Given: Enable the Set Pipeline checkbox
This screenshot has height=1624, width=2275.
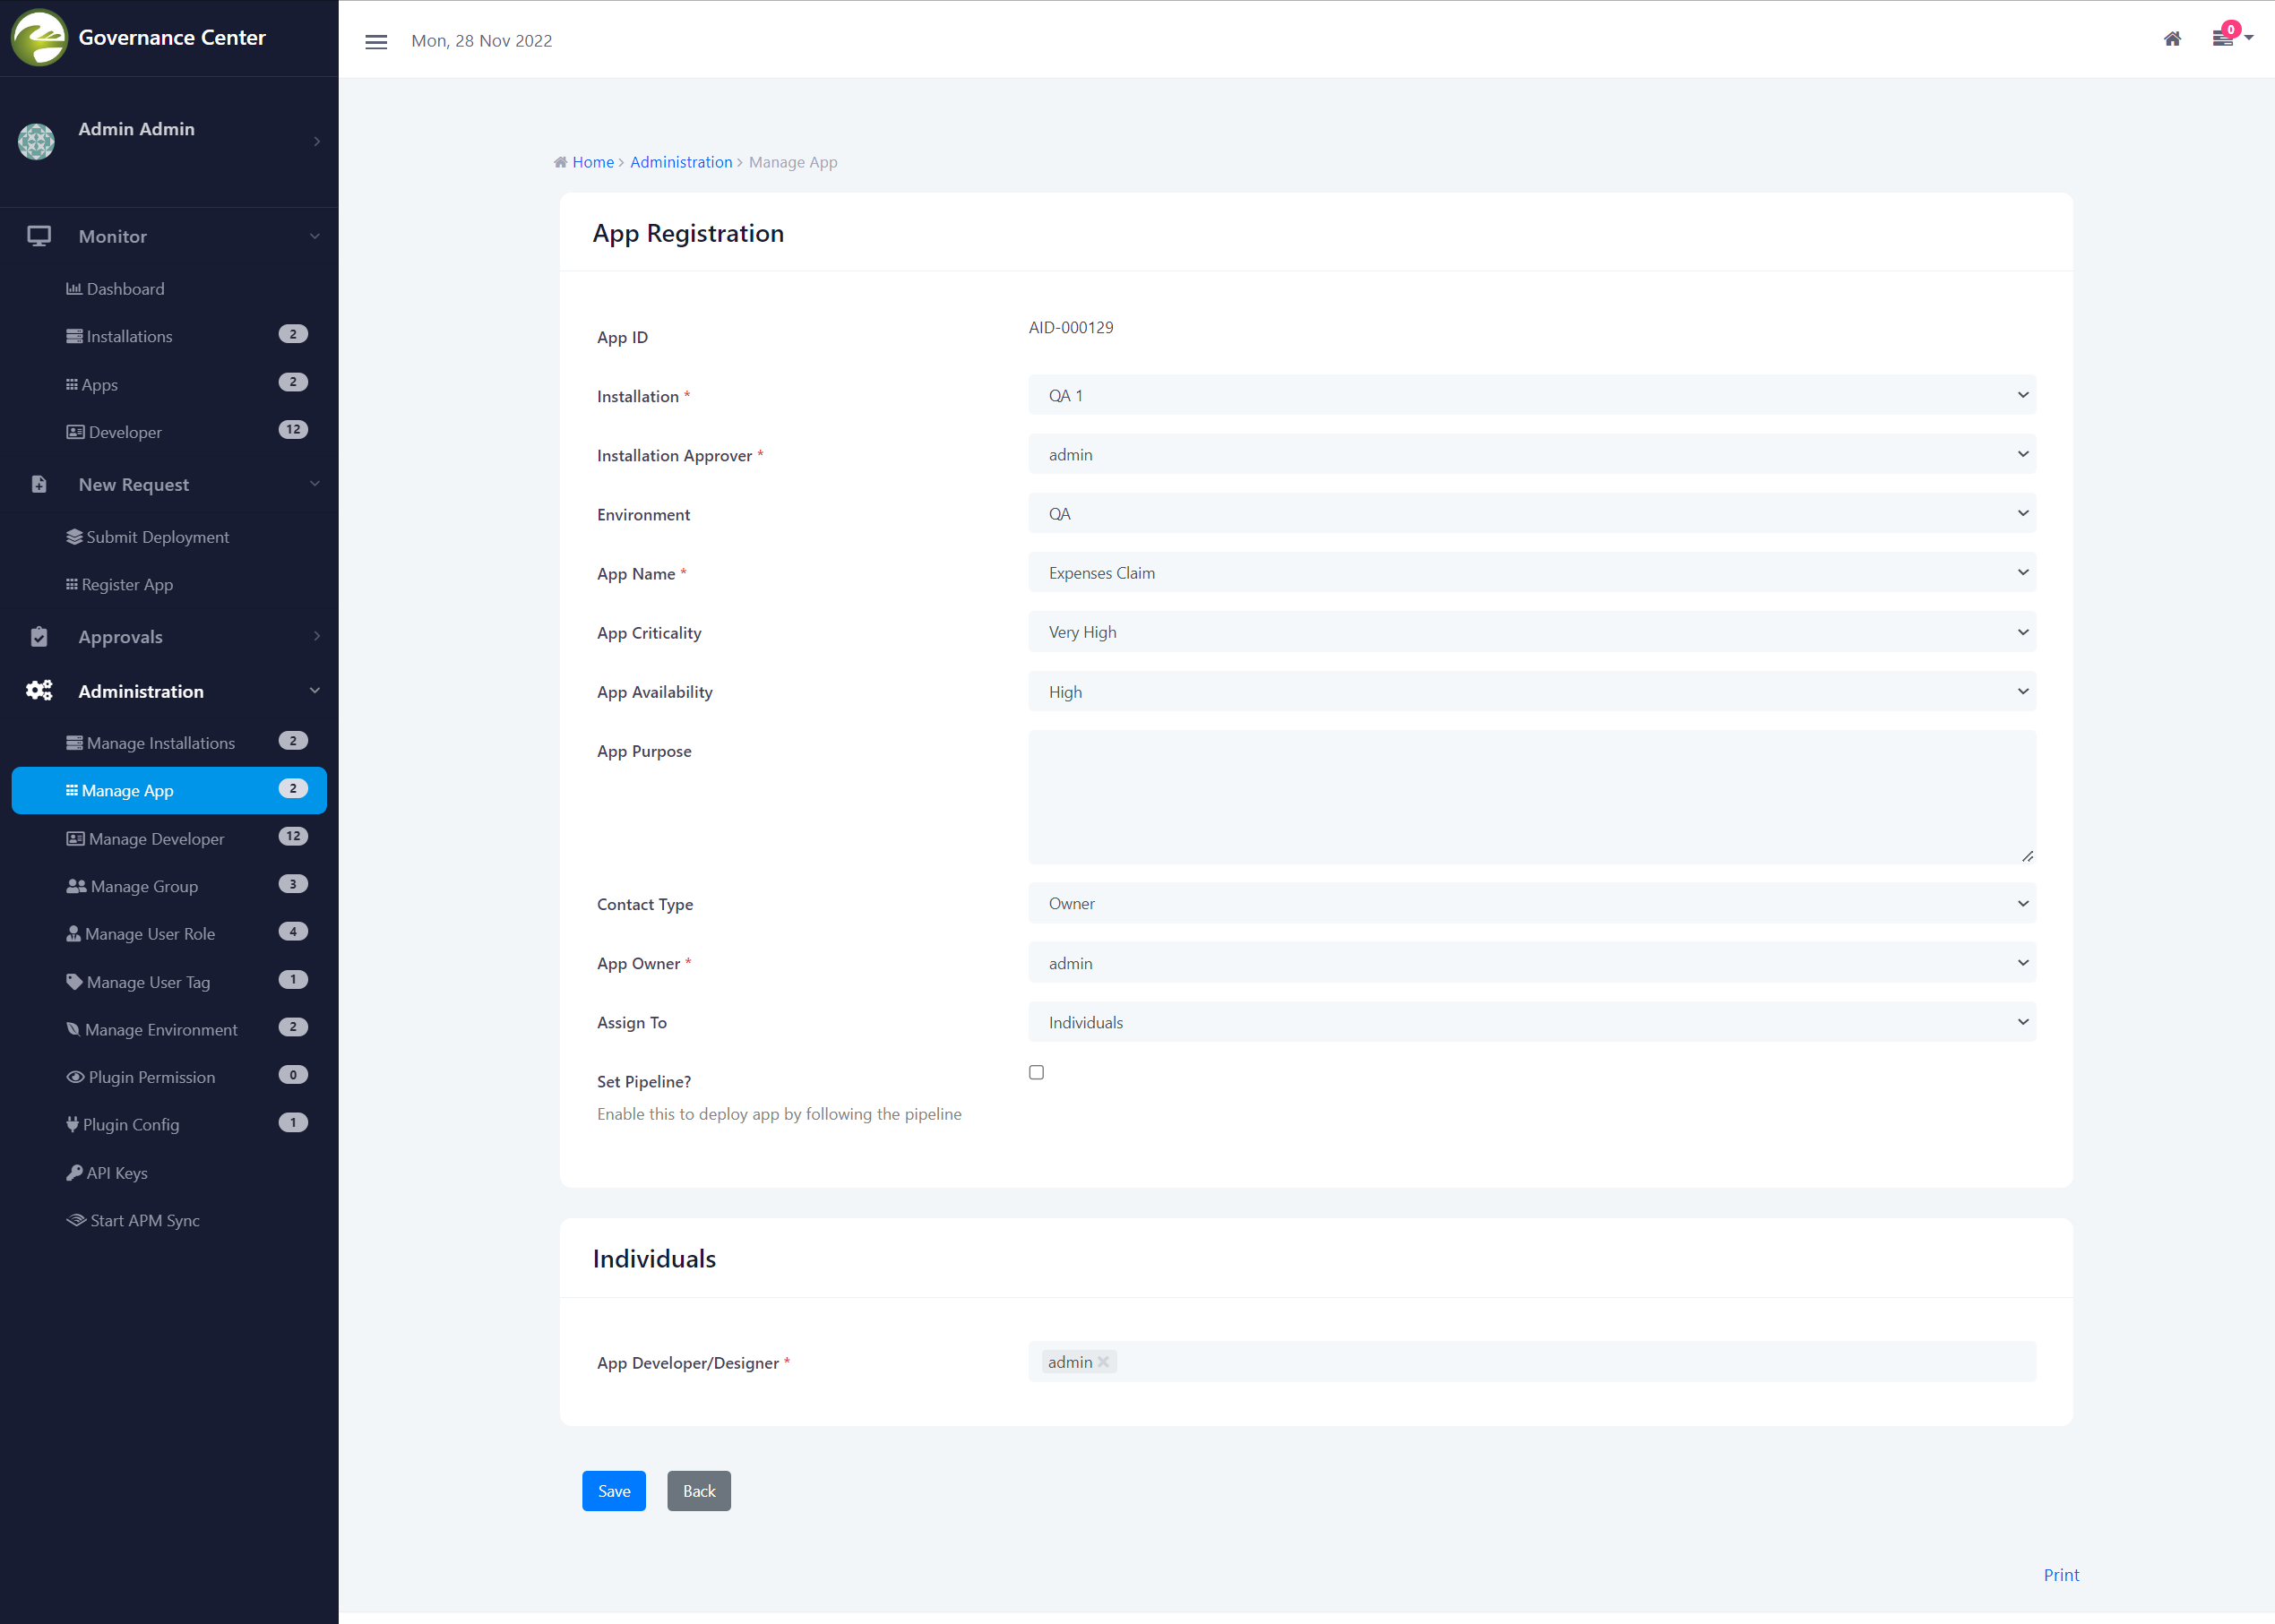Looking at the screenshot, I should coord(1036,1072).
